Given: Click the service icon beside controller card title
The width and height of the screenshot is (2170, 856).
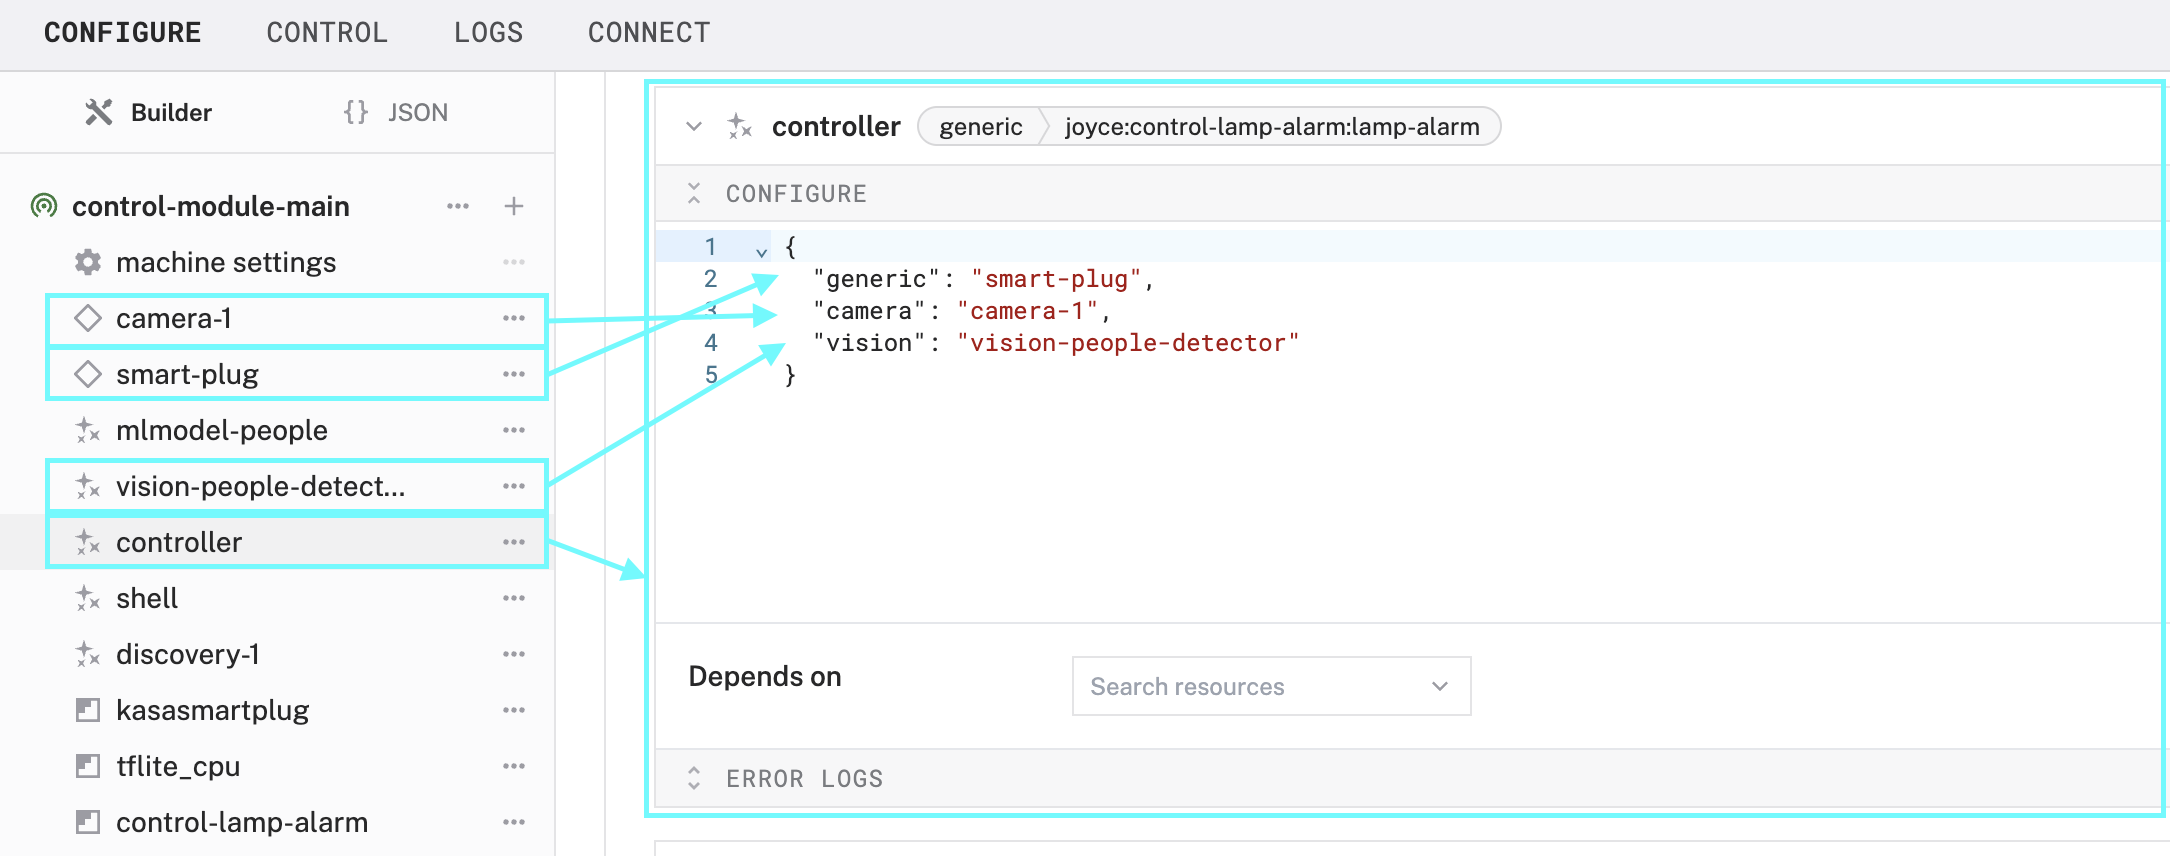Looking at the screenshot, I should [x=740, y=126].
